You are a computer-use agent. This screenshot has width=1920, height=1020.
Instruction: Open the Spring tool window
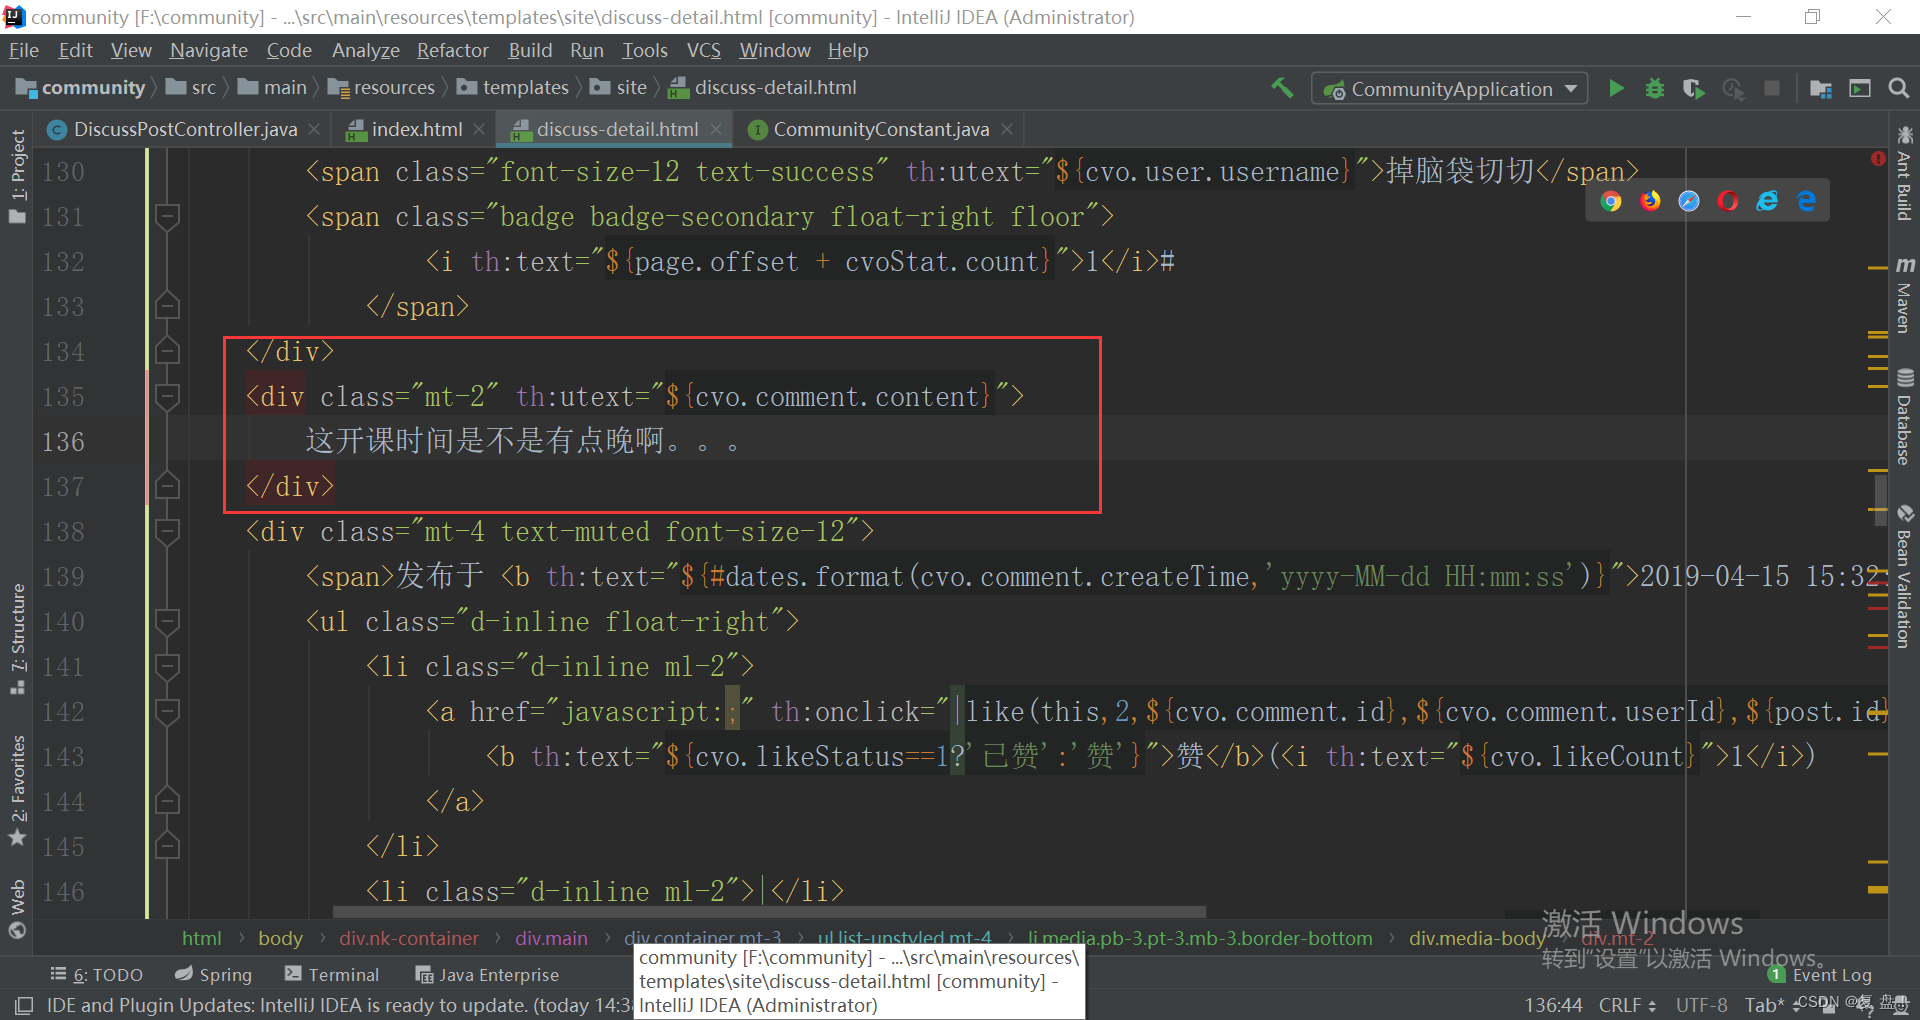(213, 975)
